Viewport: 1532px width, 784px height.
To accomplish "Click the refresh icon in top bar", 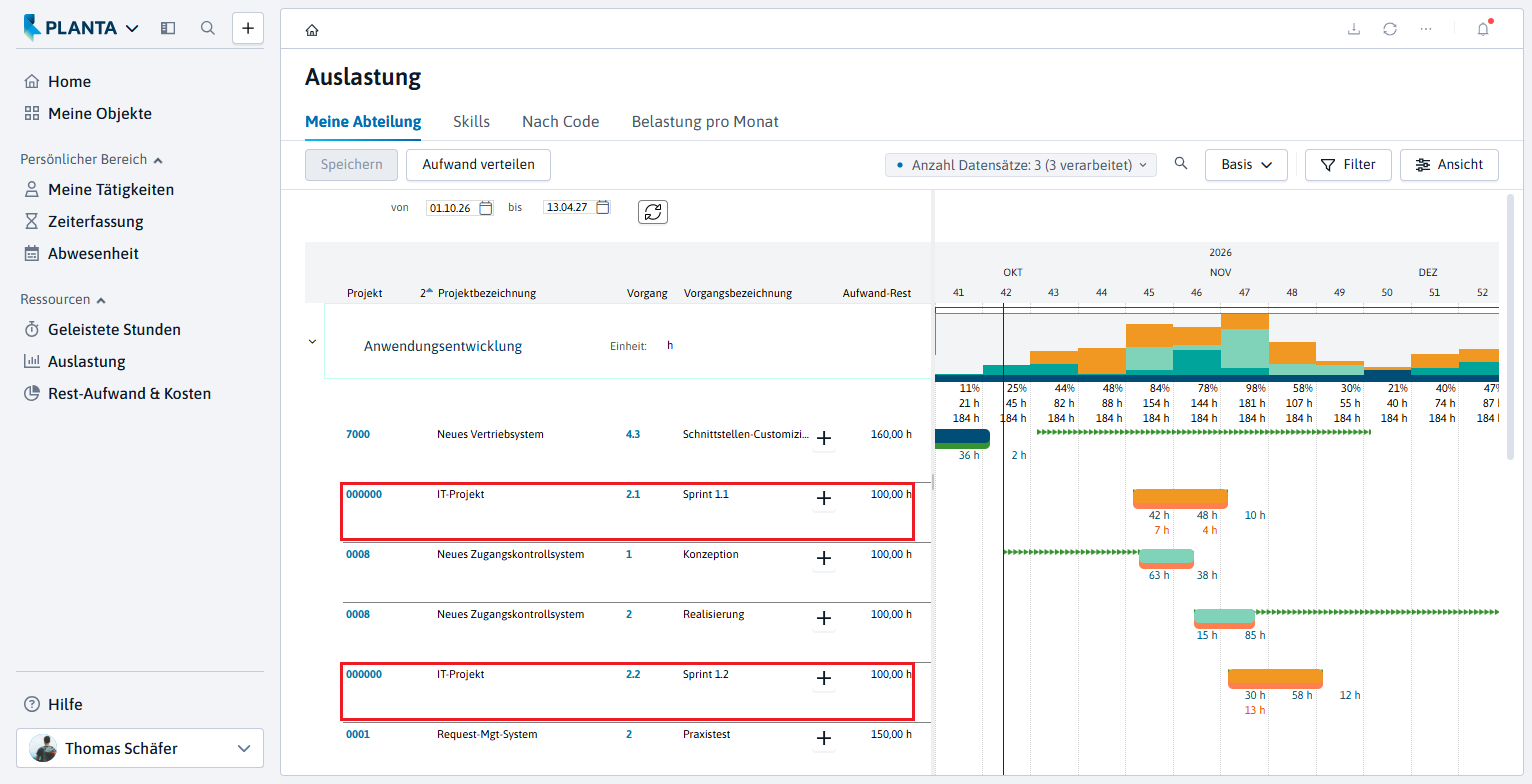I will coord(1390,29).
